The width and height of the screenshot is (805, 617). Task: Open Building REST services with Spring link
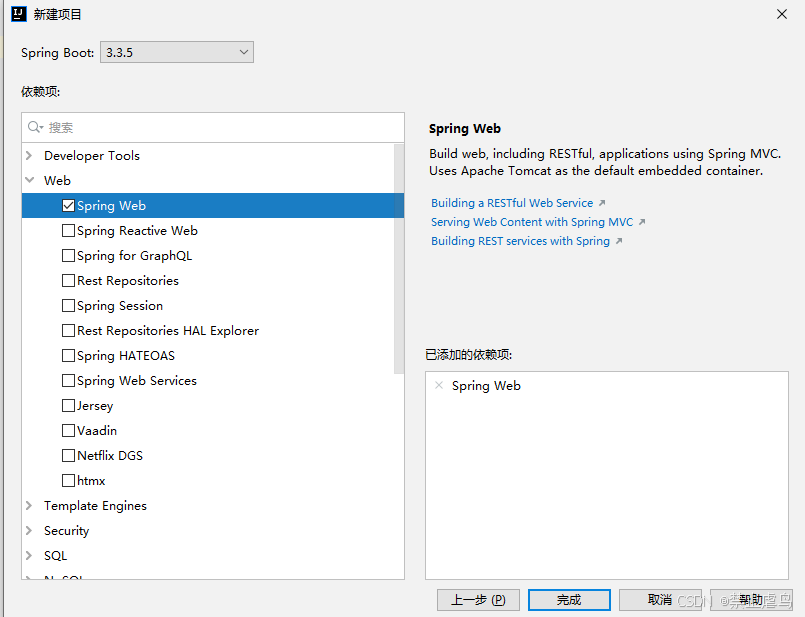520,241
